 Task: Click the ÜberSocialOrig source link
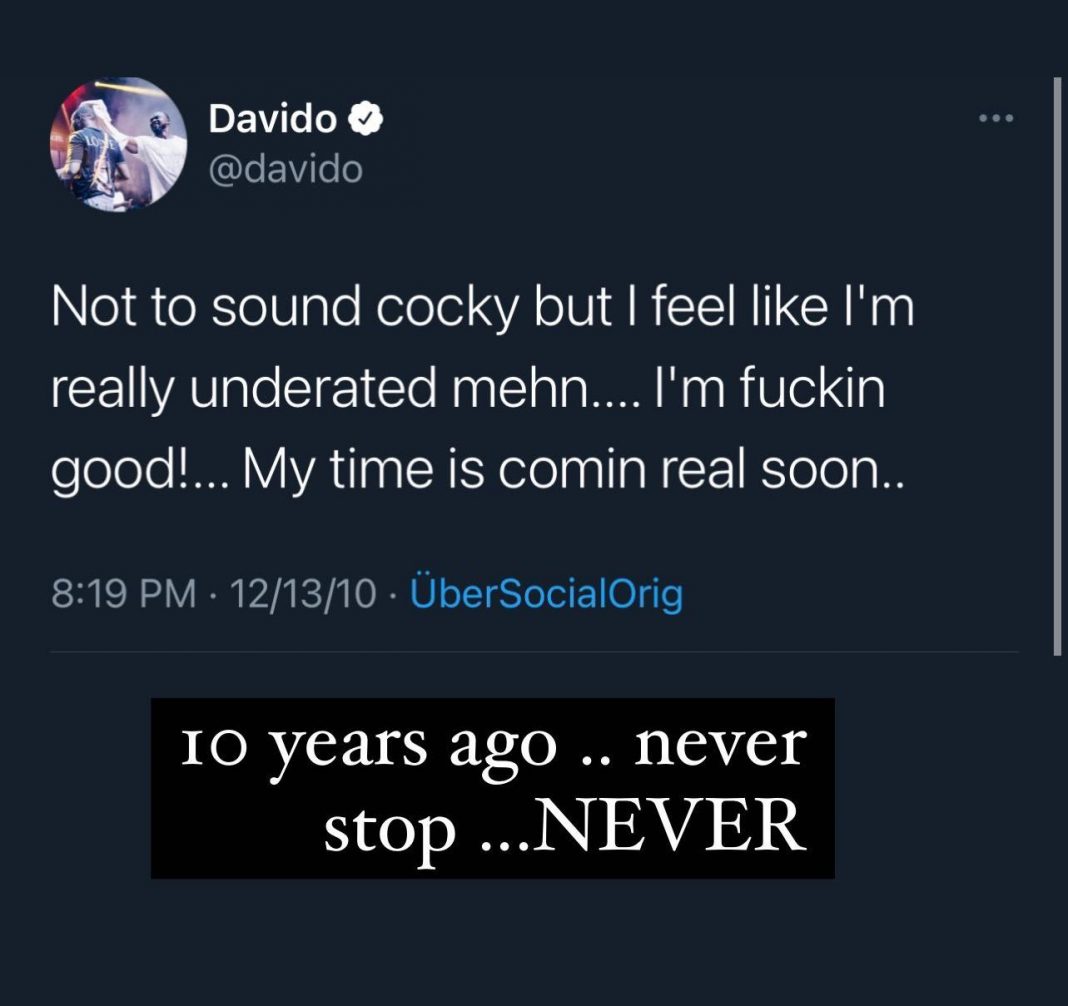pos(546,593)
